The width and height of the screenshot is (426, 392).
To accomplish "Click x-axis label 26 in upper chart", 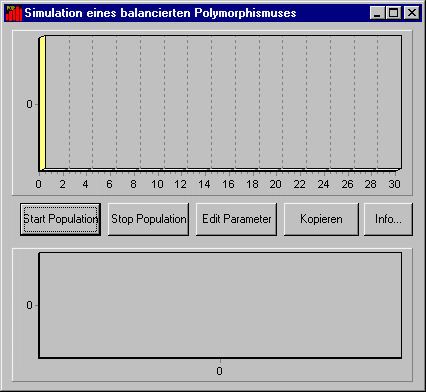I will [x=347, y=184].
